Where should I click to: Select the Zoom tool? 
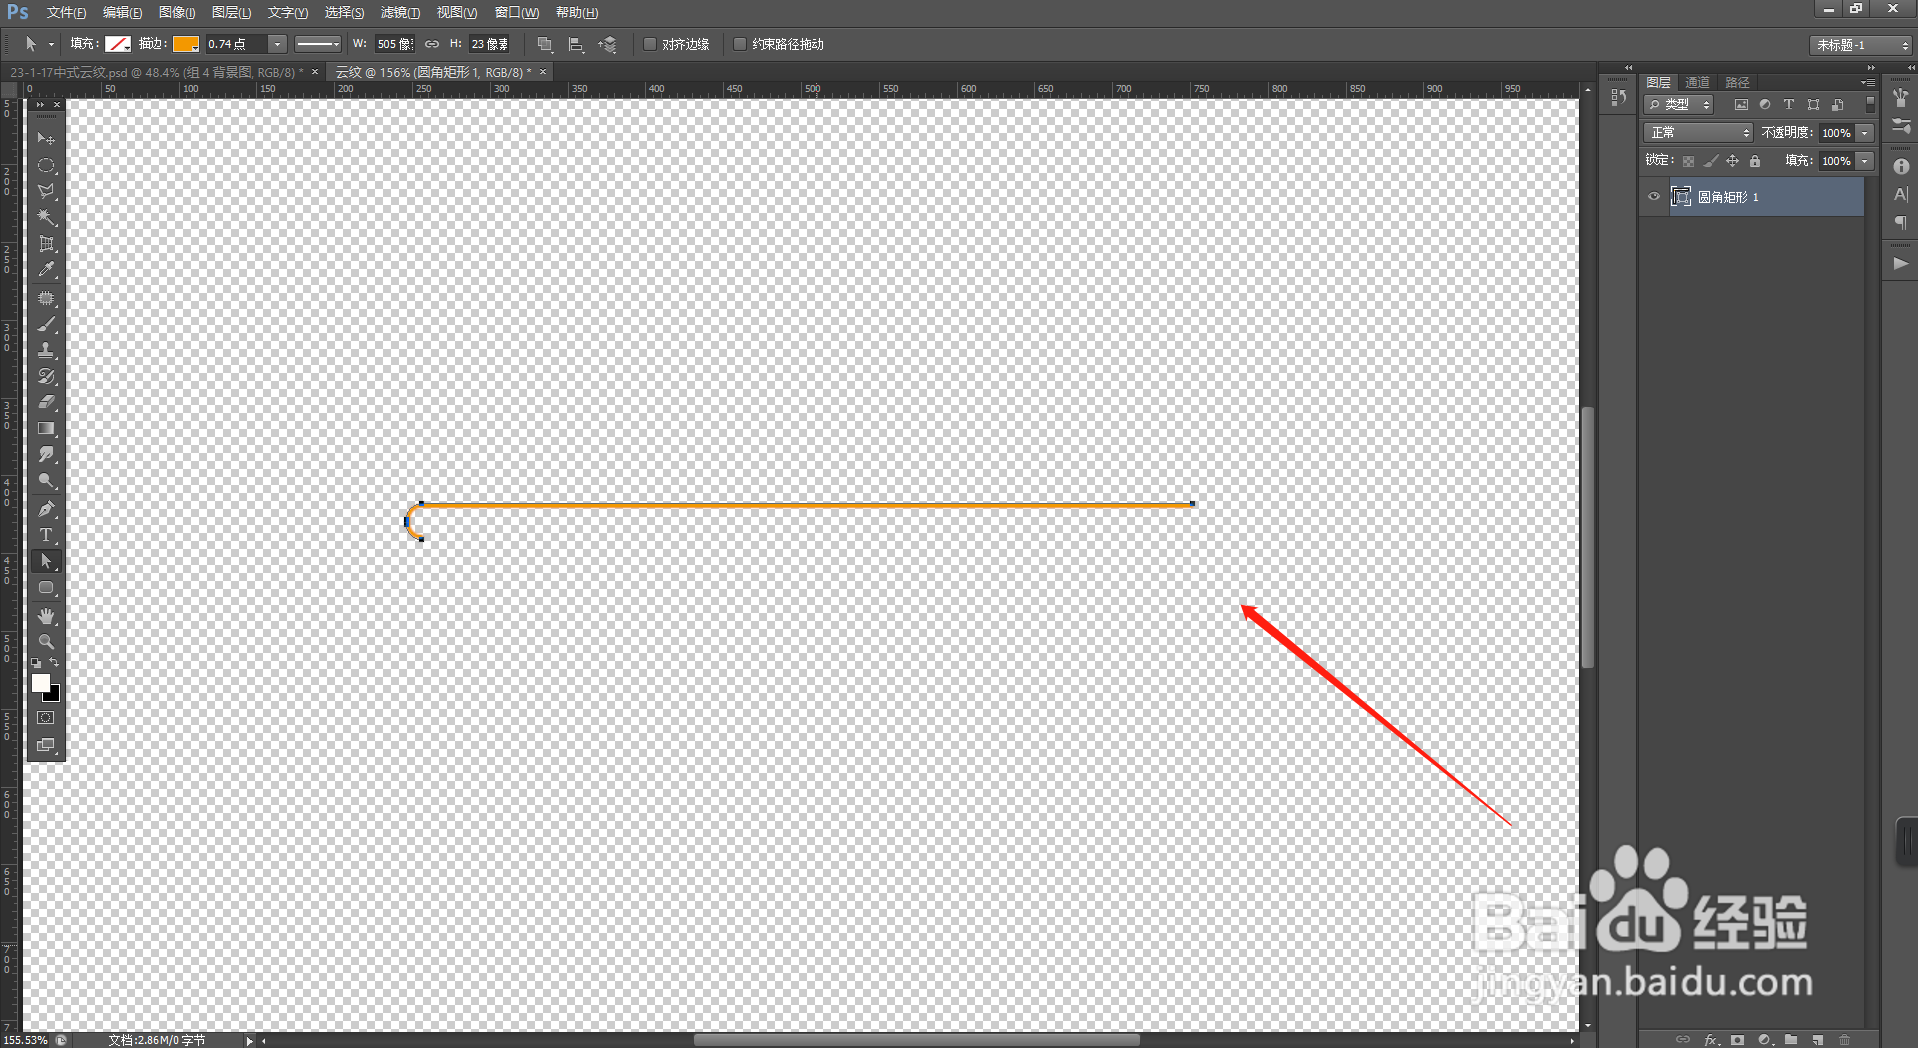[x=46, y=641]
